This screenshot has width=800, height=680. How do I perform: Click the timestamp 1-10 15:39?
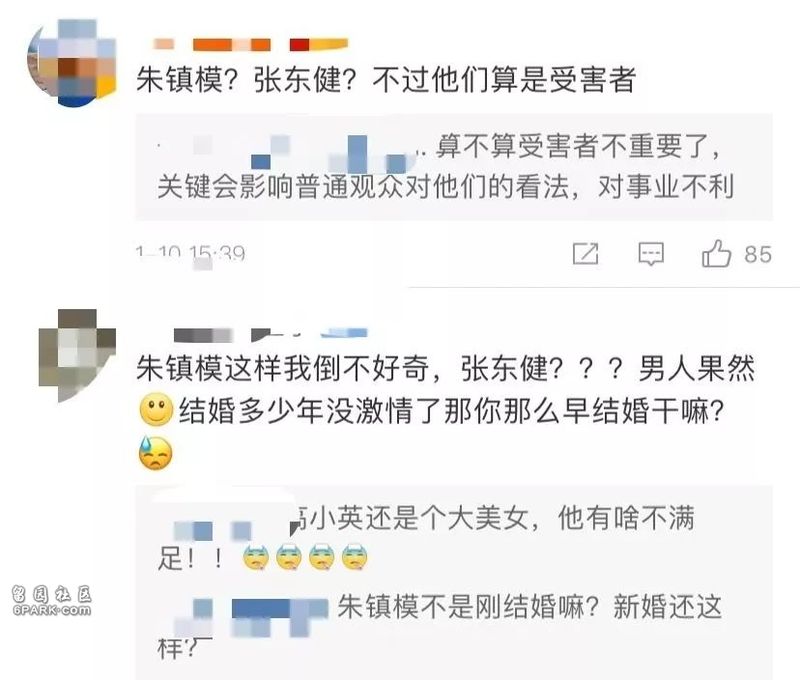pos(190,254)
